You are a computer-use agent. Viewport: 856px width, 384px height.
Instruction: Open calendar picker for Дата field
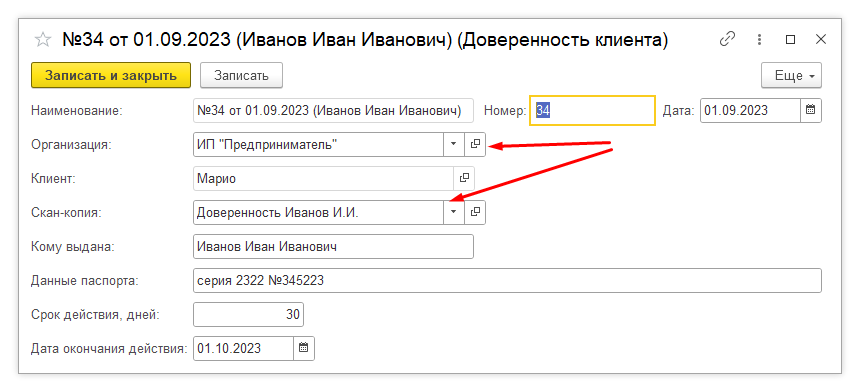[811, 110]
